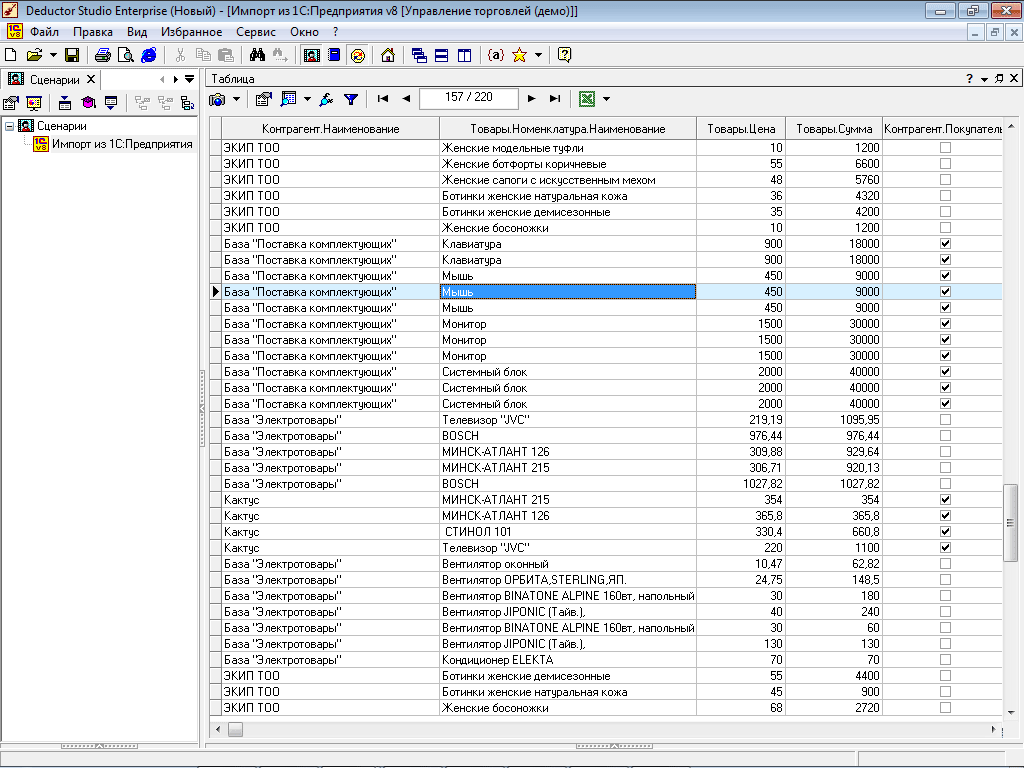Click the vertical scrollbar thumb of the table

(x=1010, y=522)
